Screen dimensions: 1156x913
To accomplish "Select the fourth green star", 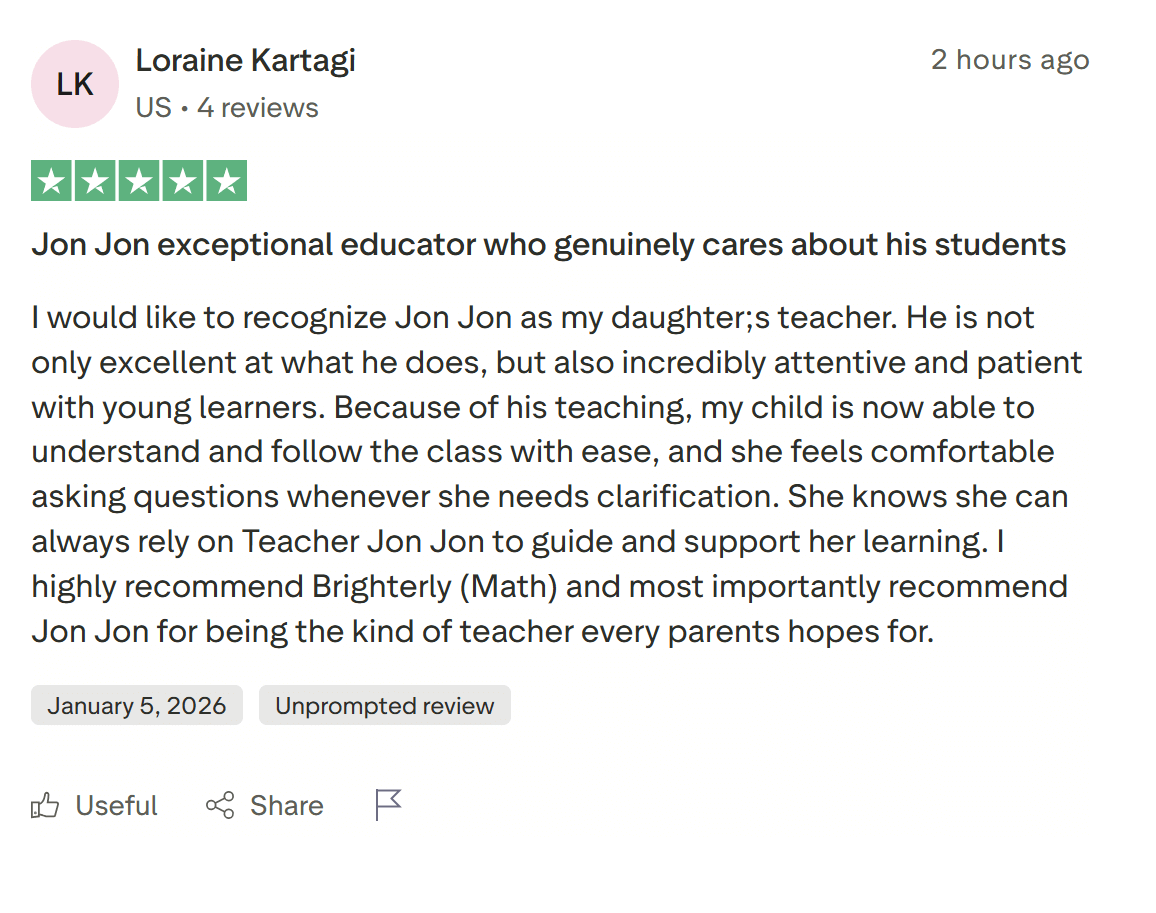I will click(x=182, y=180).
